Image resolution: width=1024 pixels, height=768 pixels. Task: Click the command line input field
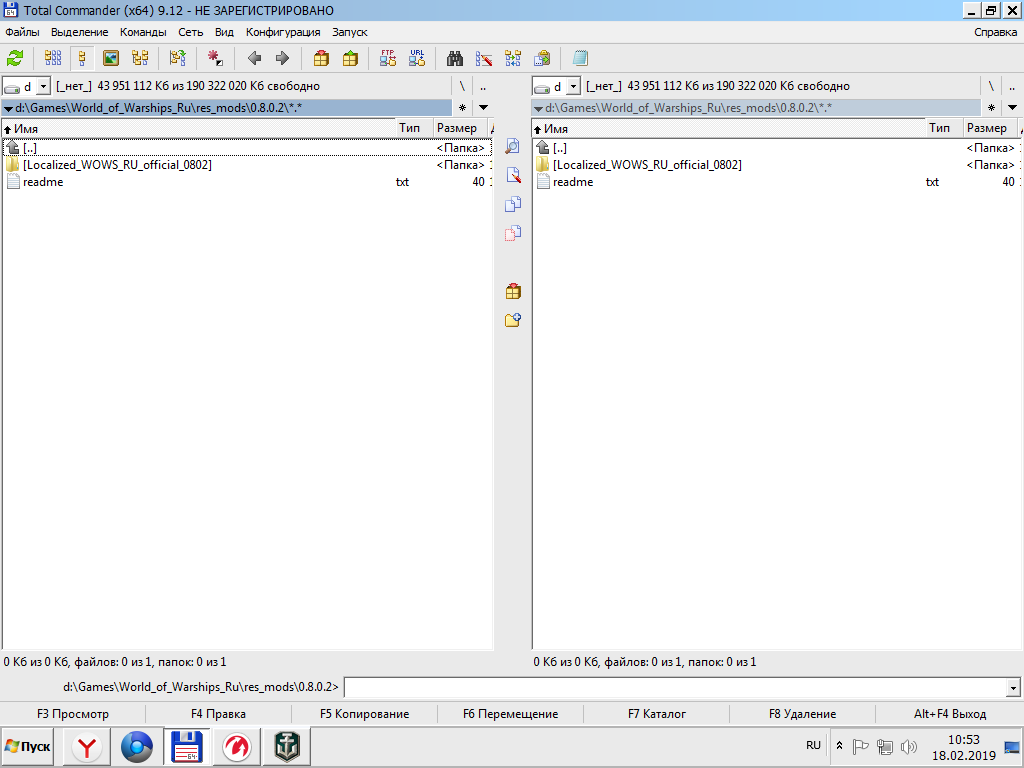point(677,687)
